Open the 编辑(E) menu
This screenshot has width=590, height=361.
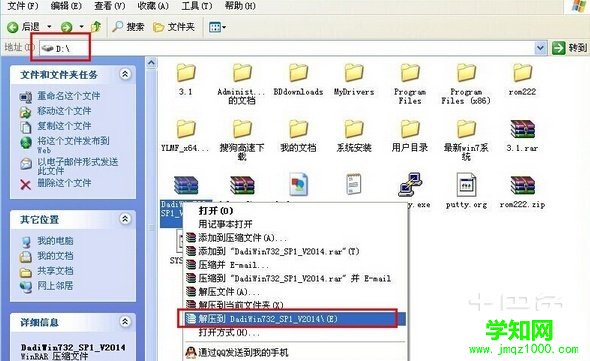coord(66,6)
